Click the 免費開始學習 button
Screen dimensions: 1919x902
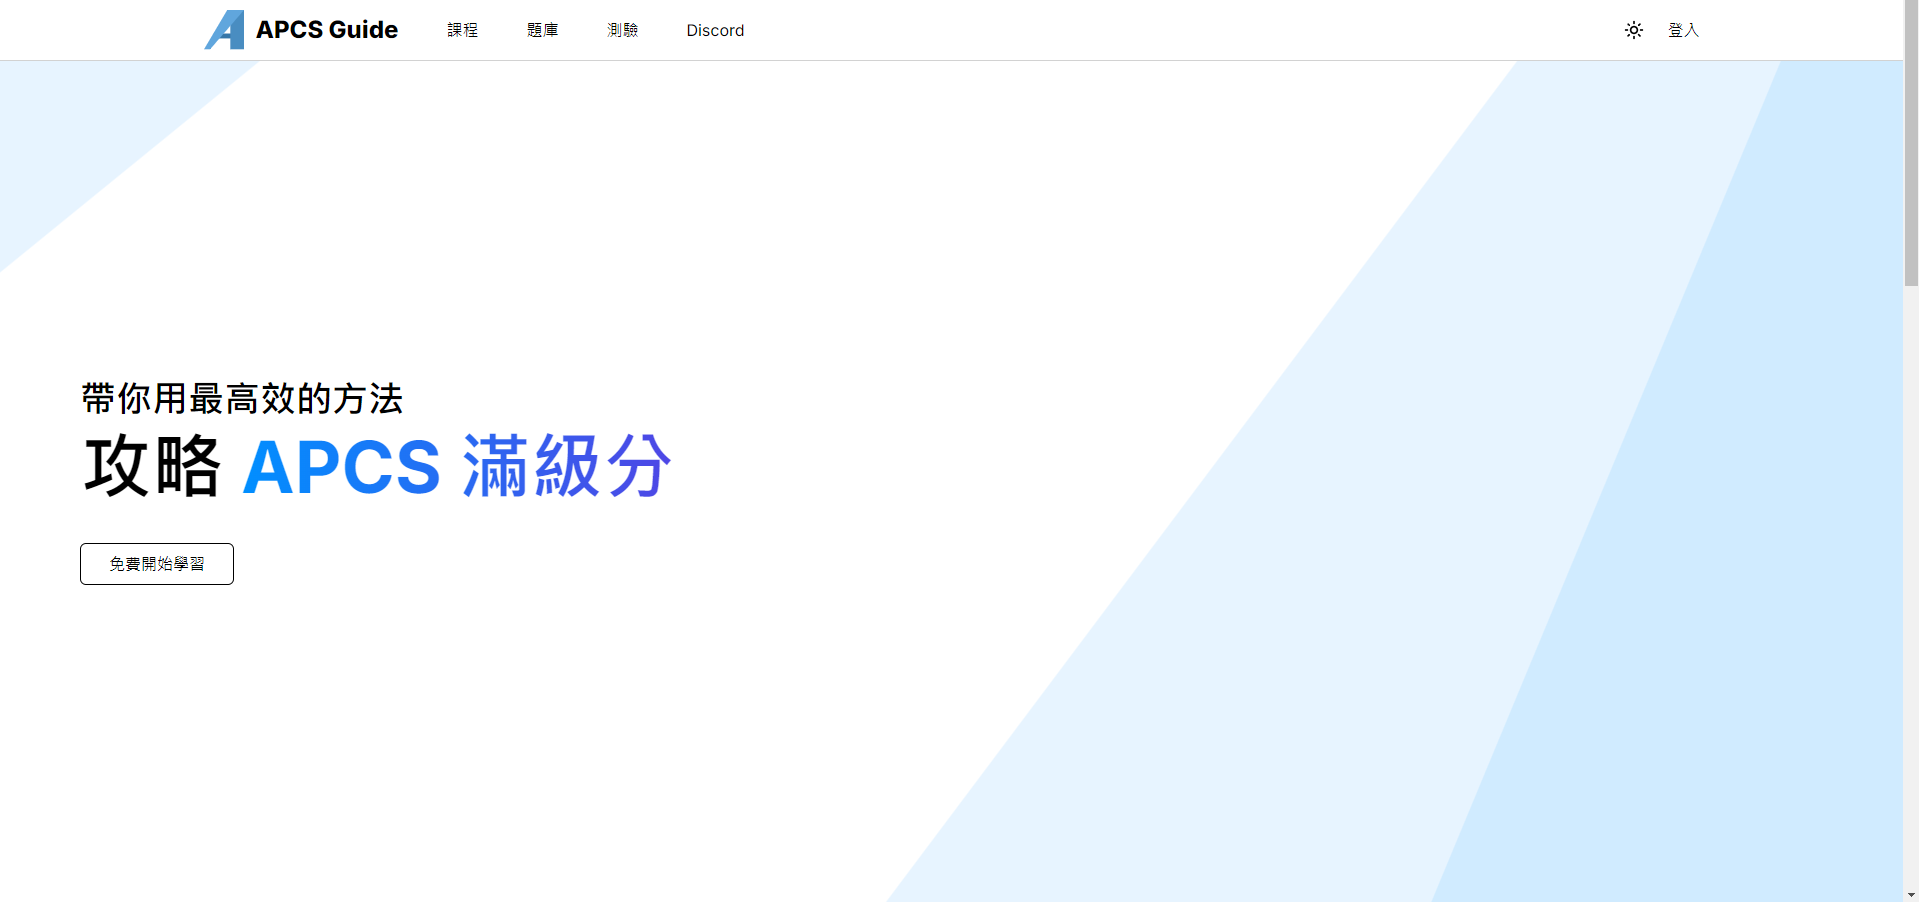point(157,564)
